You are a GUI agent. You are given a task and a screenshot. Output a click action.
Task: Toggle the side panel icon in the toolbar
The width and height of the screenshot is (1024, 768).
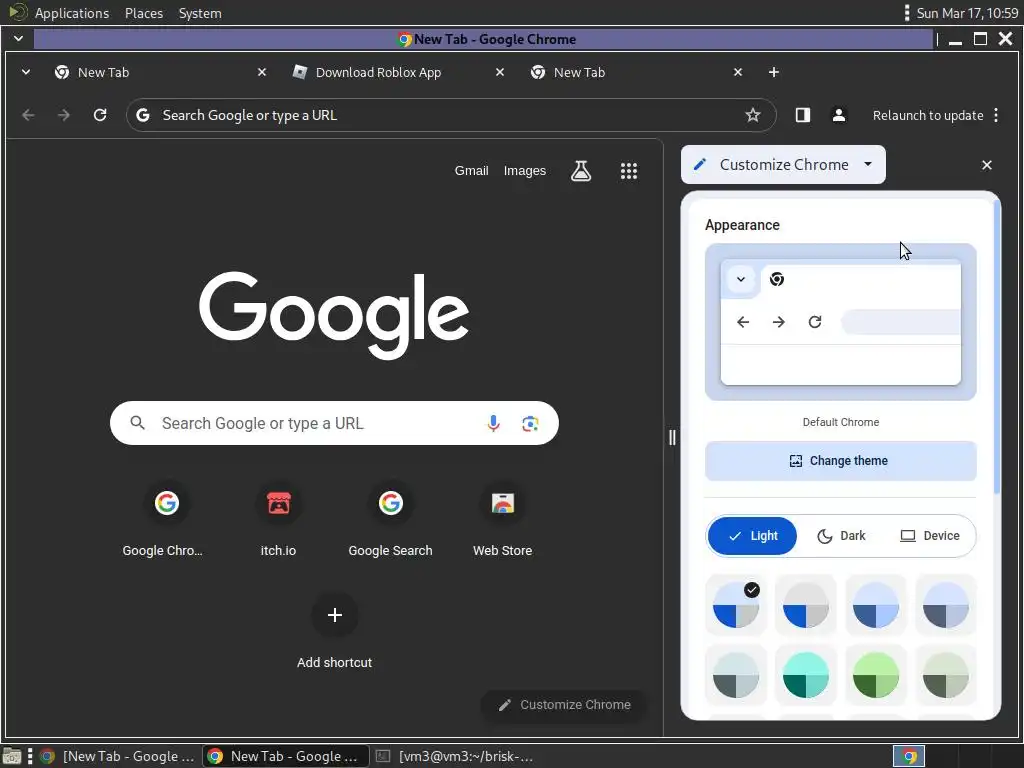pyautogui.click(x=803, y=116)
